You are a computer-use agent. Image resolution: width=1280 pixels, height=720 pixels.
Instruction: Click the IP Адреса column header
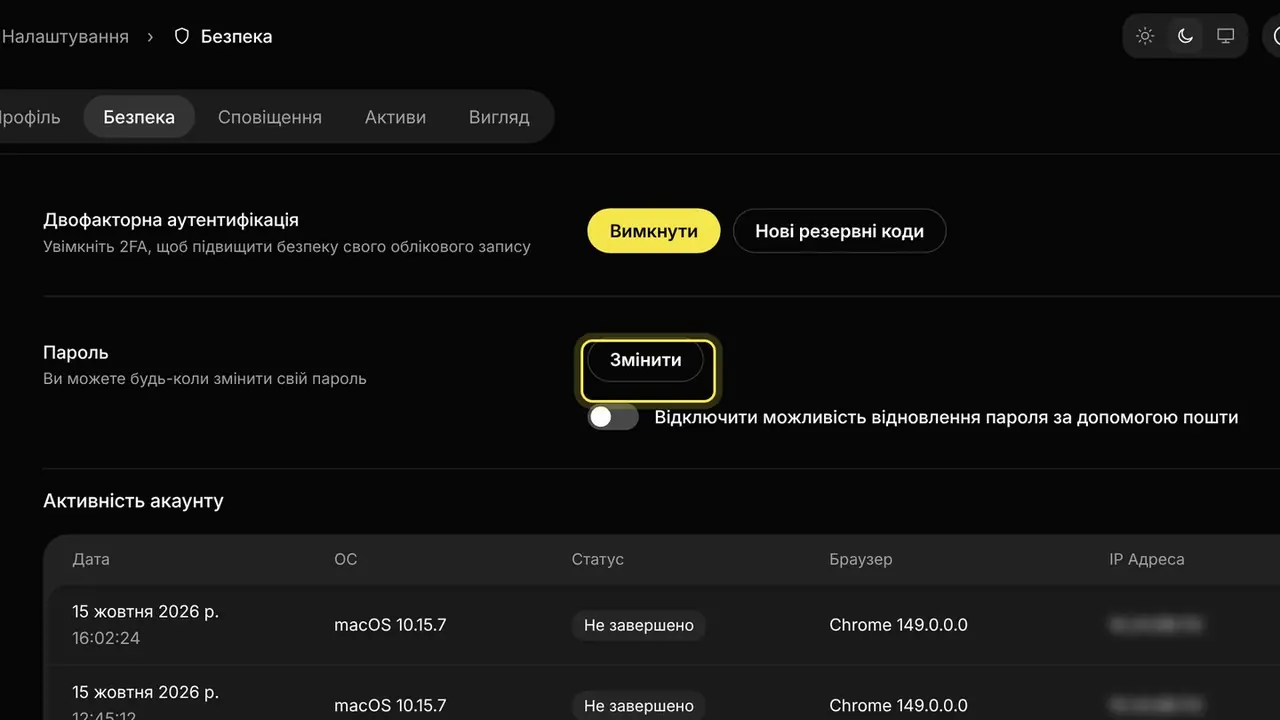(1147, 559)
